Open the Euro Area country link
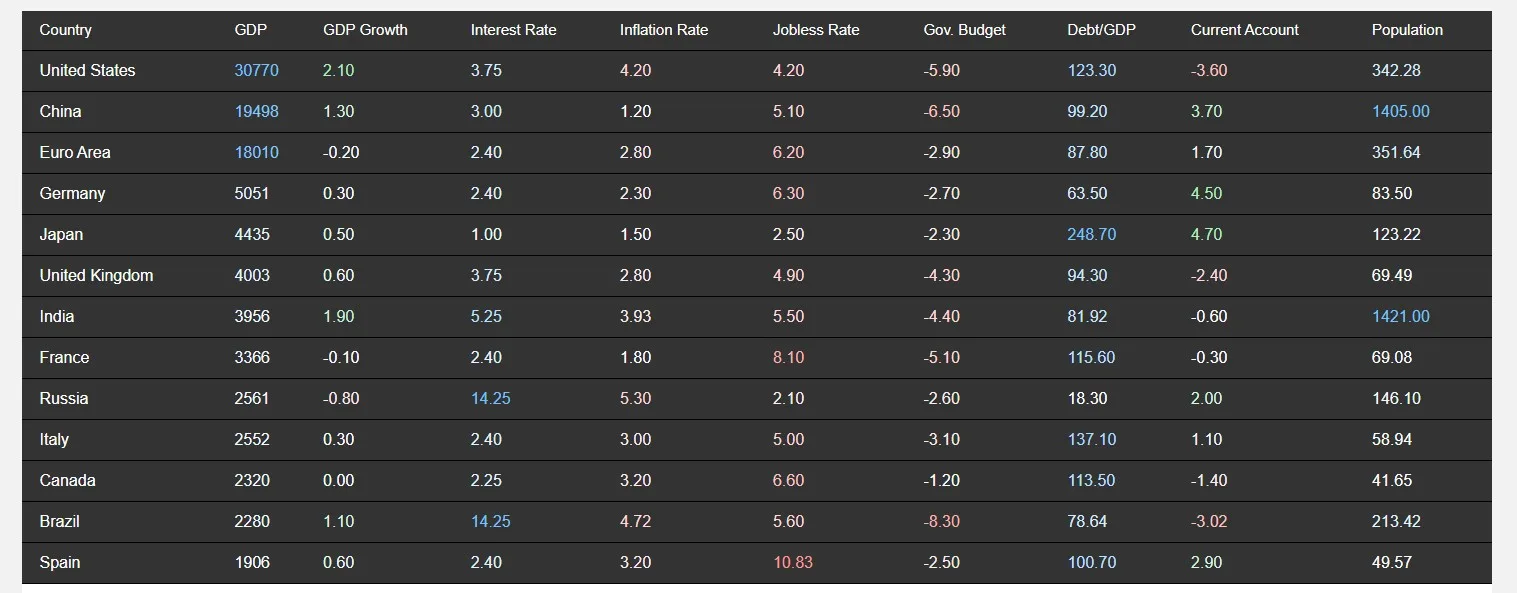Image resolution: width=1517 pixels, height=593 pixels. pos(75,152)
